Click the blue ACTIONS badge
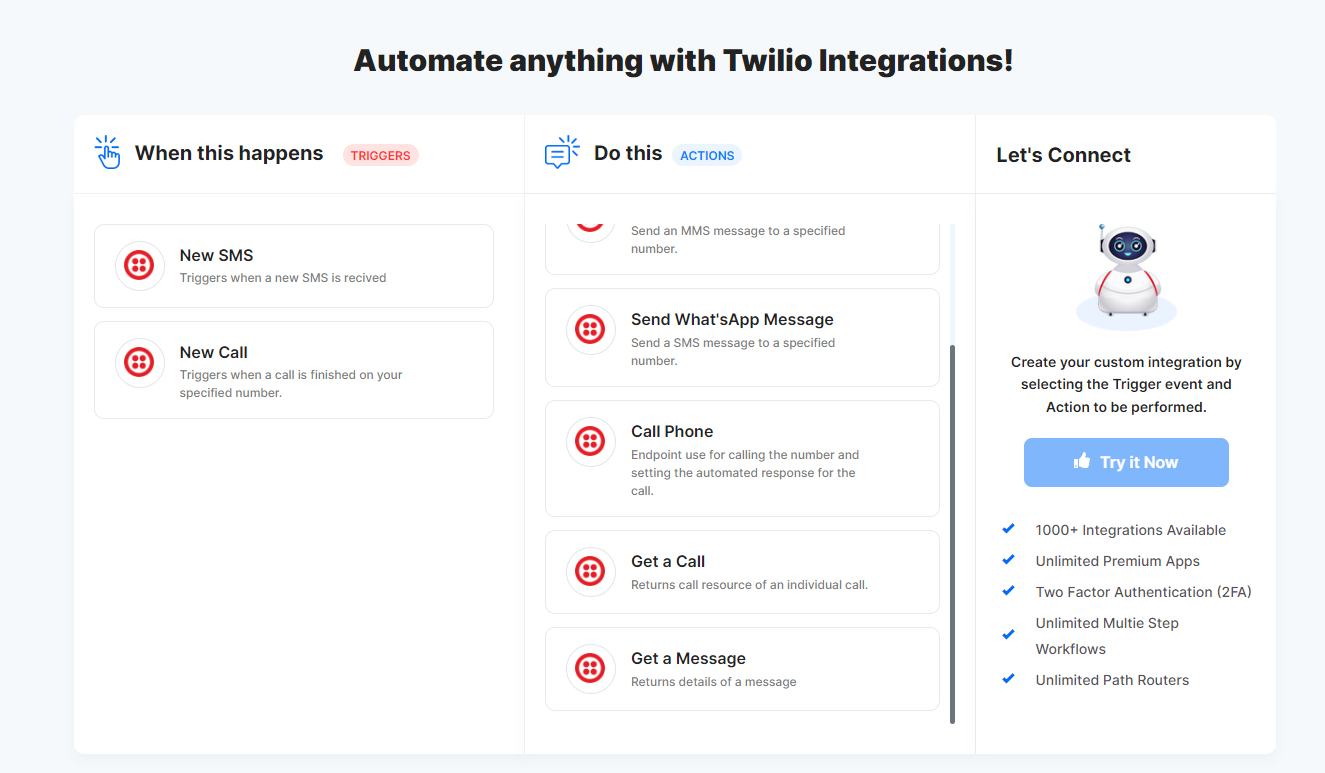Viewport: 1325px width, 773px height. (x=707, y=155)
